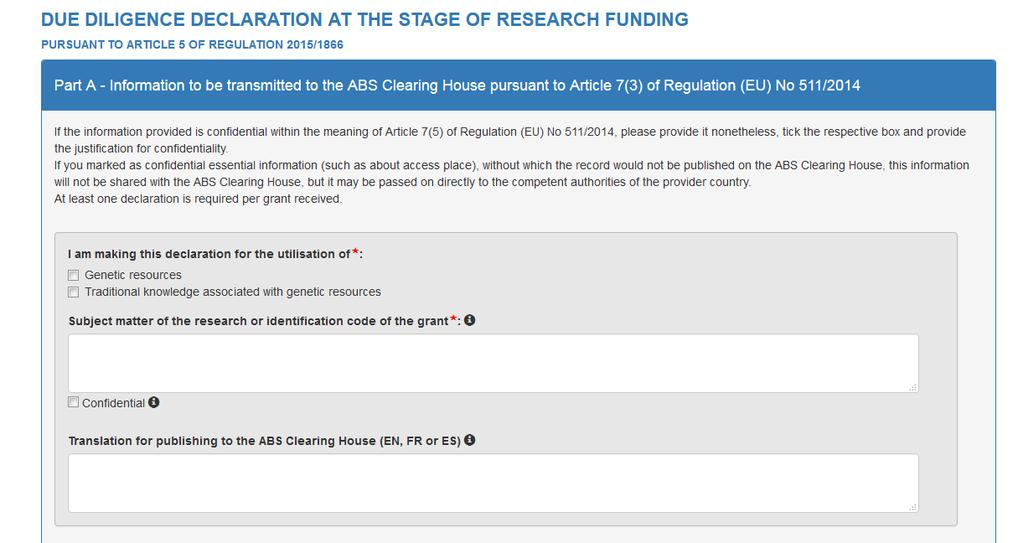Click resize grip of Translation textarea
The image size is (1023, 543).
click(913, 507)
